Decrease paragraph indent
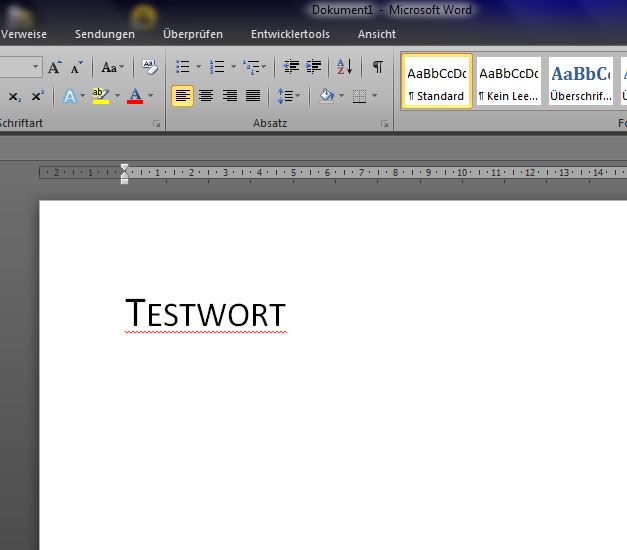The width and height of the screenshot is (627, 550). pos(291,67)
